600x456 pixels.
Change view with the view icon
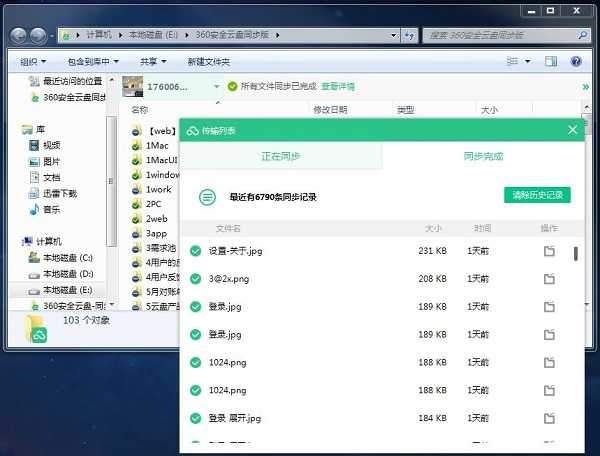point(512,61)
